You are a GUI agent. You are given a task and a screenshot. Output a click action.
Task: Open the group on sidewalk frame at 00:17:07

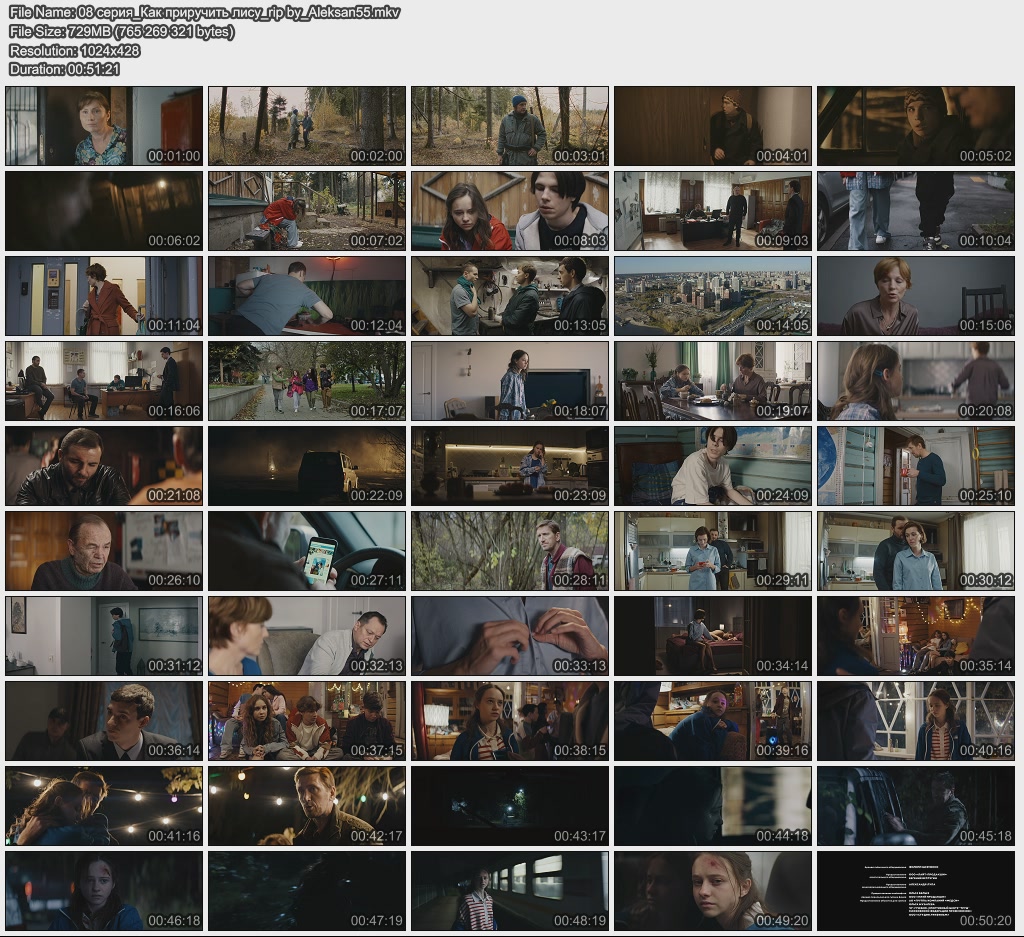[x=307, y=381]
